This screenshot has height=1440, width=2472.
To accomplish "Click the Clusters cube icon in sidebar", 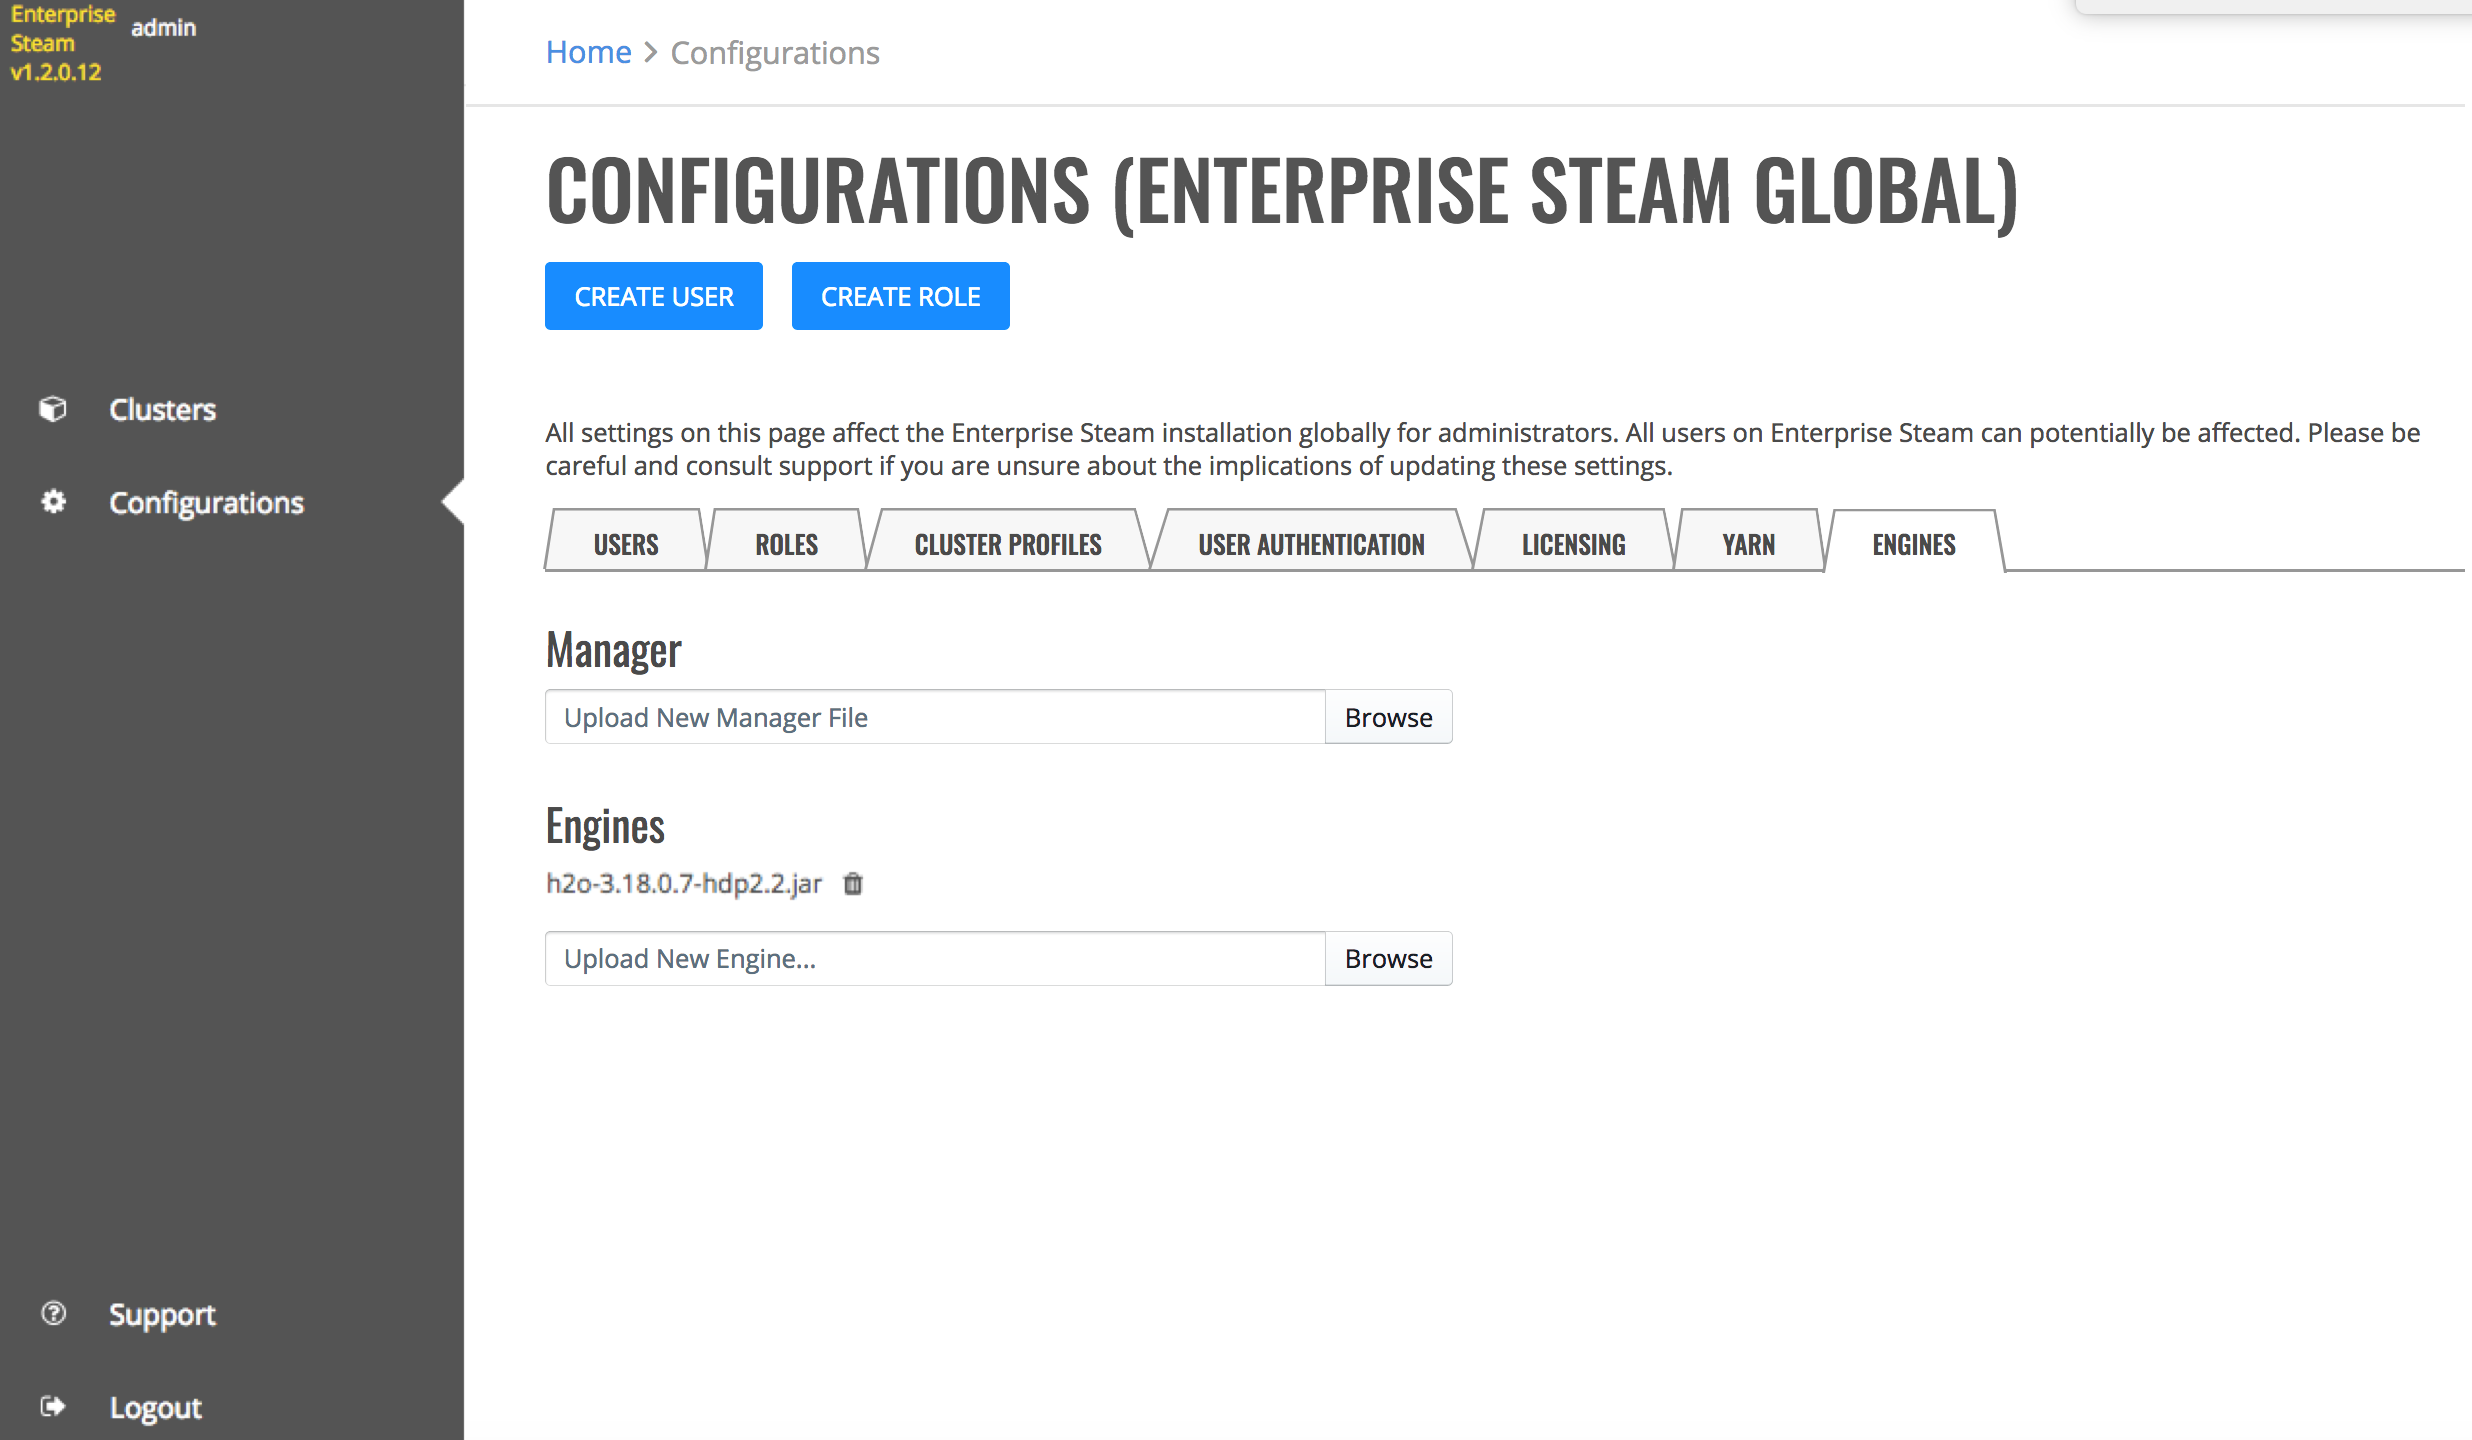I will 53,409.
